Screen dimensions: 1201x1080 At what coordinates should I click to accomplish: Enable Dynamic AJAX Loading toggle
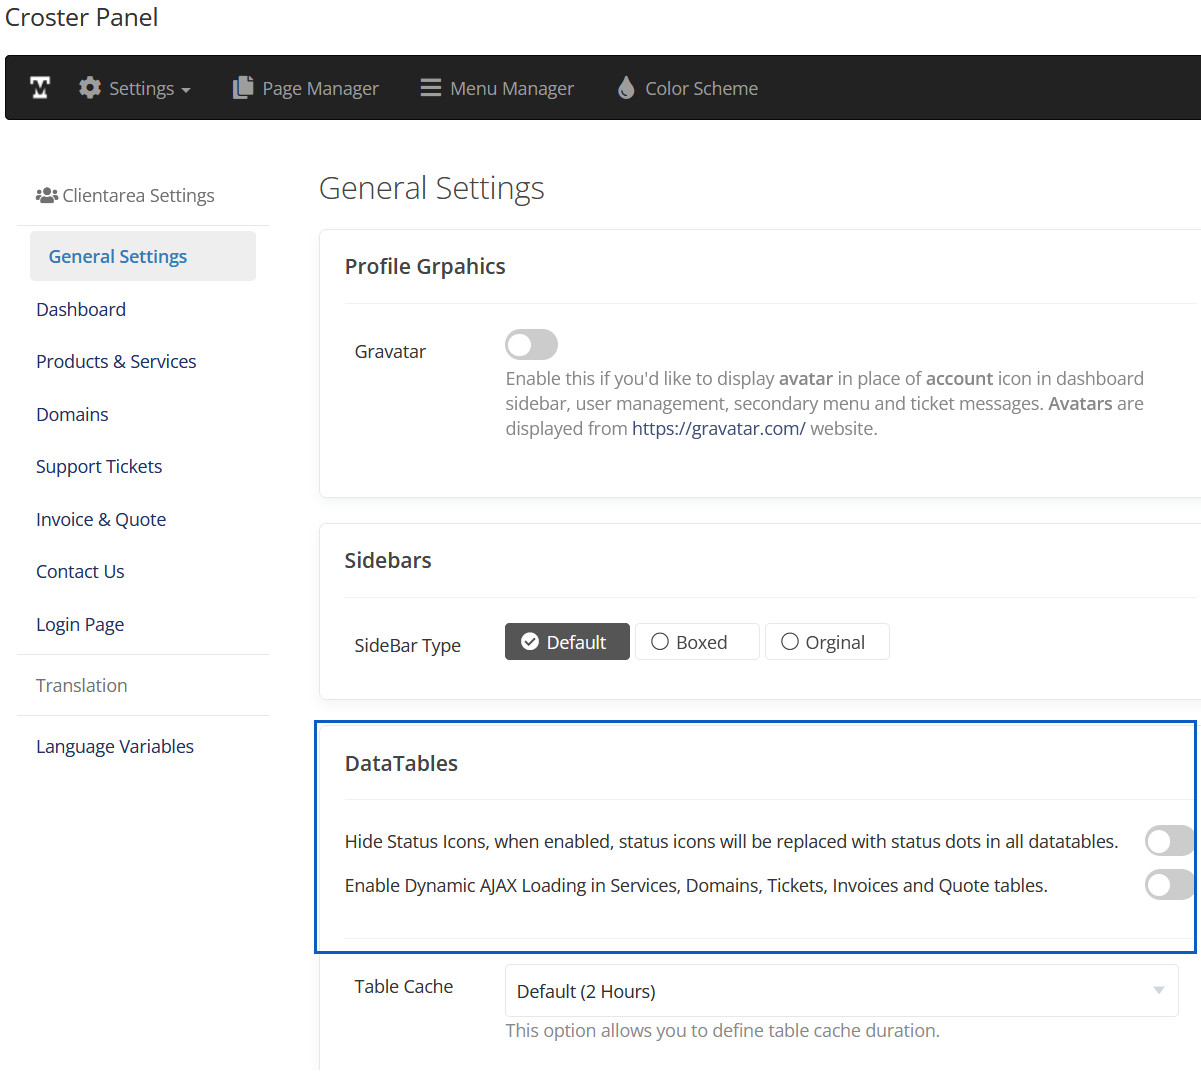[x=1168, y=885]
